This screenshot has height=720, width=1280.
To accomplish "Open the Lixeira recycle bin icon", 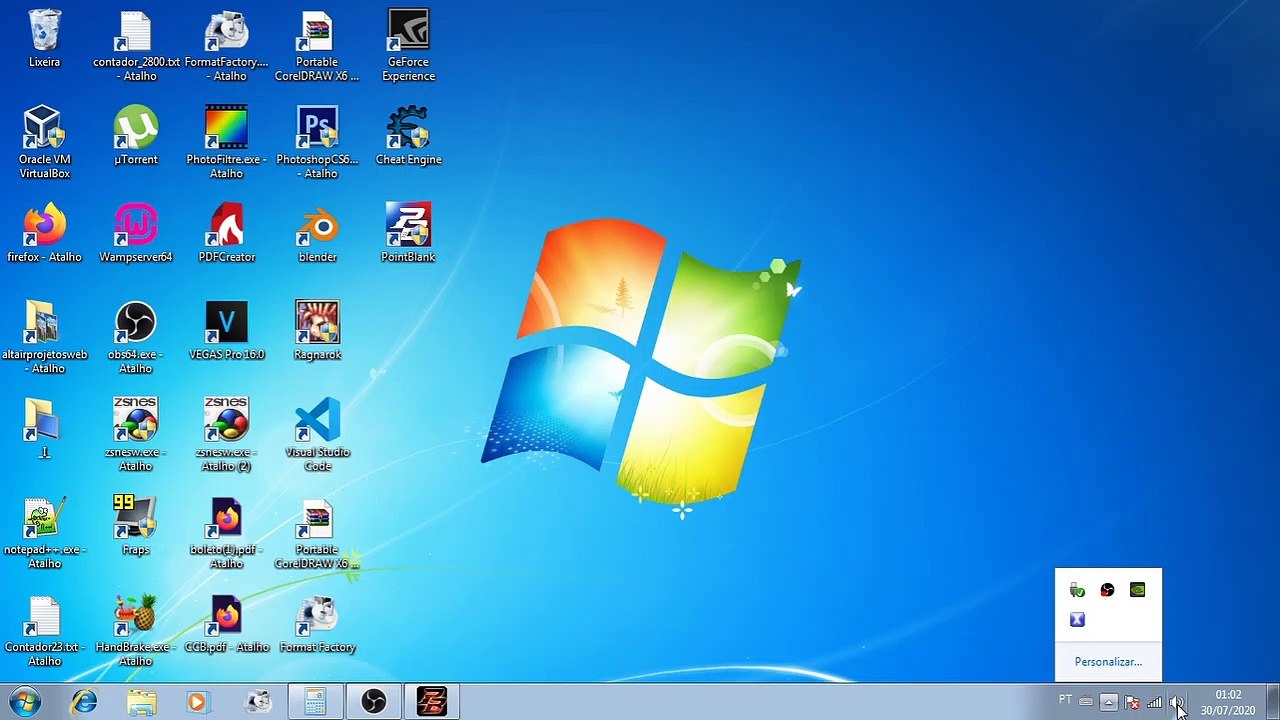I will pyautogui.click(x=44, y=39).
